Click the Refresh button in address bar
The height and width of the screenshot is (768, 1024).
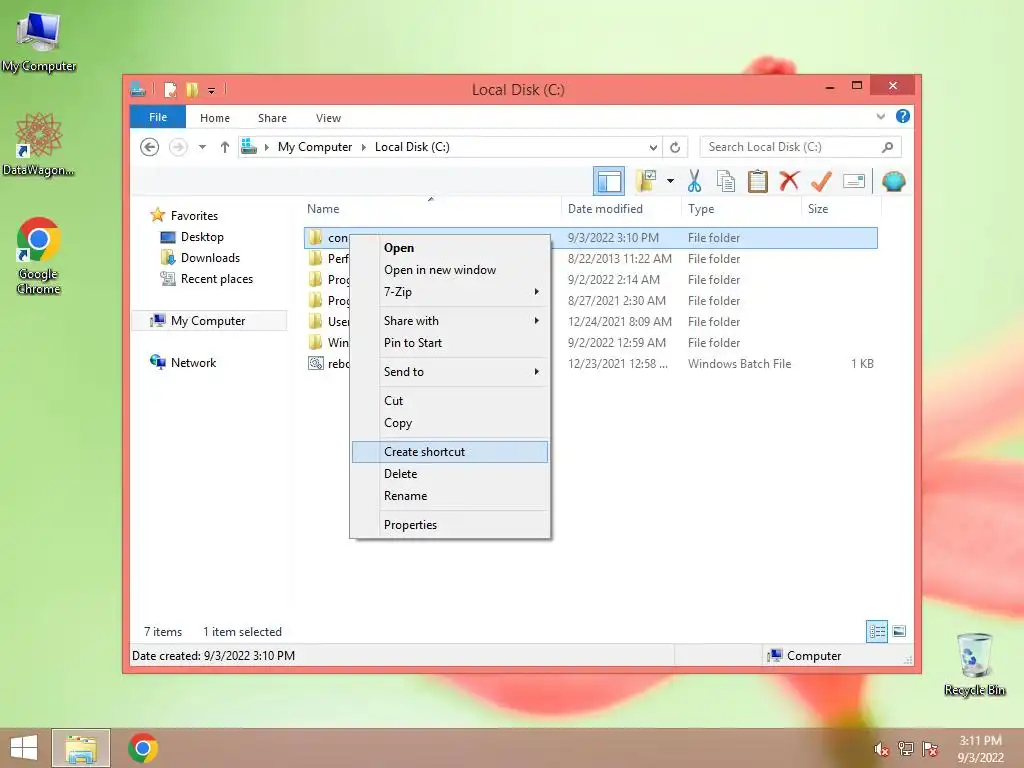675,147
